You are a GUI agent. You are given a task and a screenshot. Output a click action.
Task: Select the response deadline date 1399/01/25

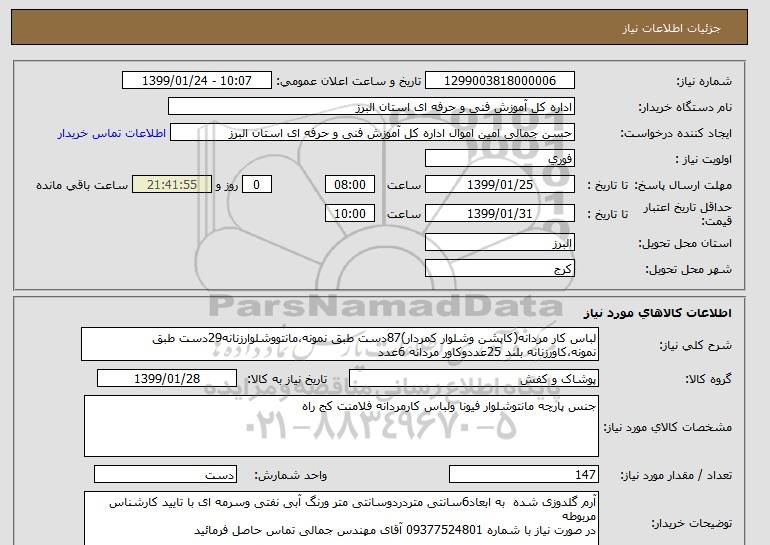[x=499, y=185]
